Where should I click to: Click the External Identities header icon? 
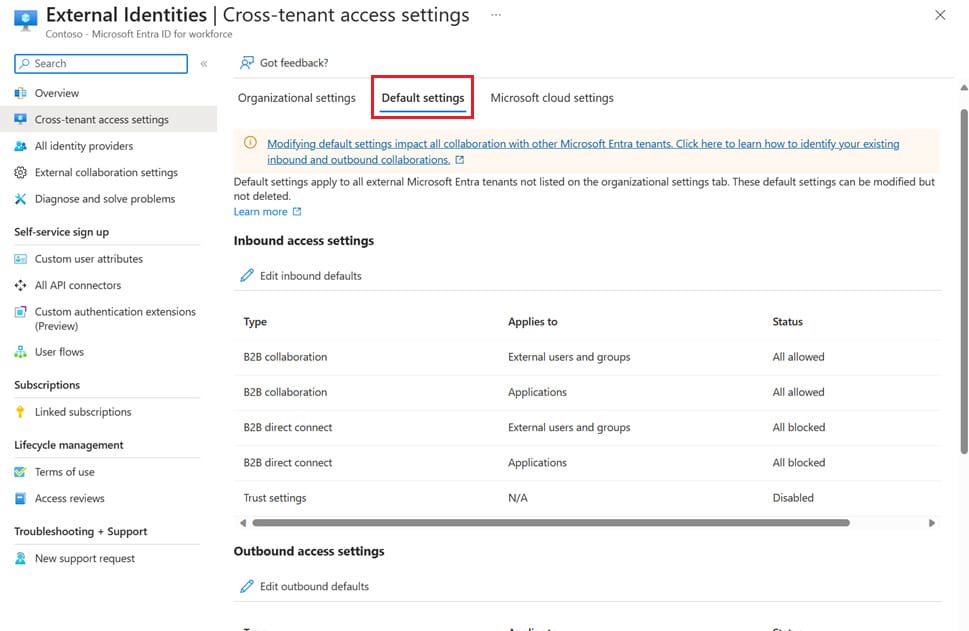(x=25, y=20)
